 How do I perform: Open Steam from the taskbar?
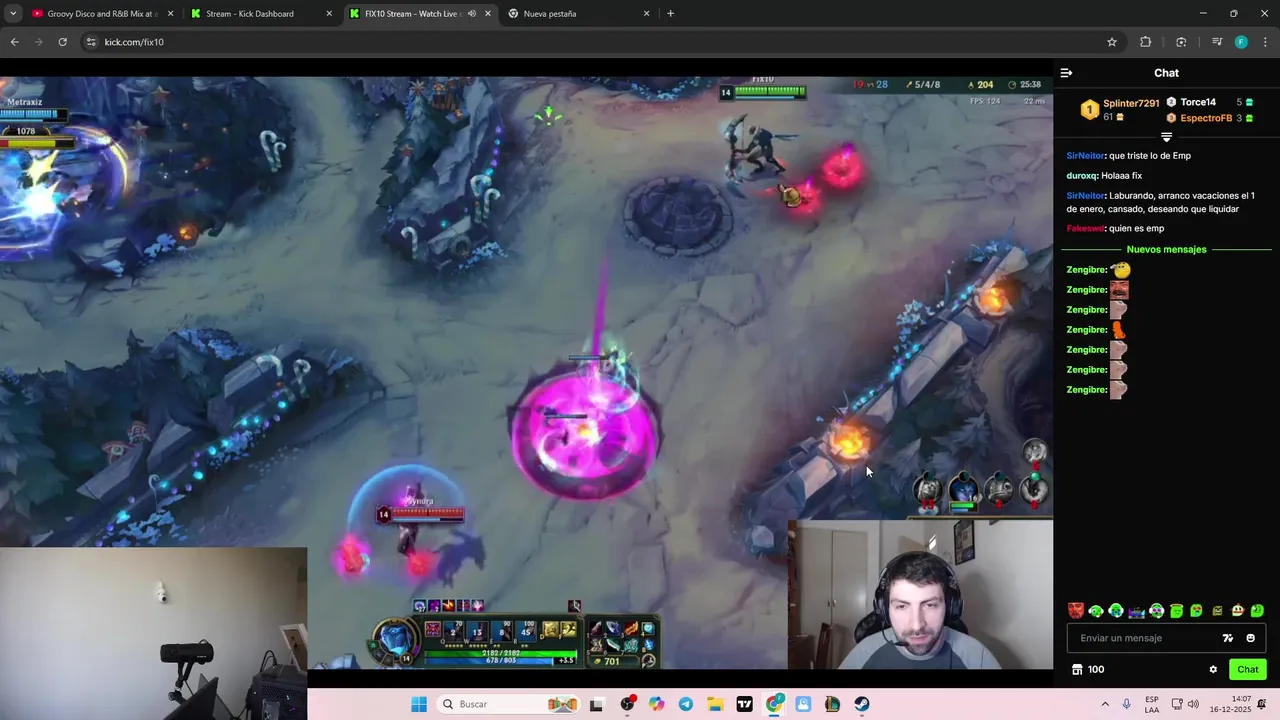click(x=861, y=704)
